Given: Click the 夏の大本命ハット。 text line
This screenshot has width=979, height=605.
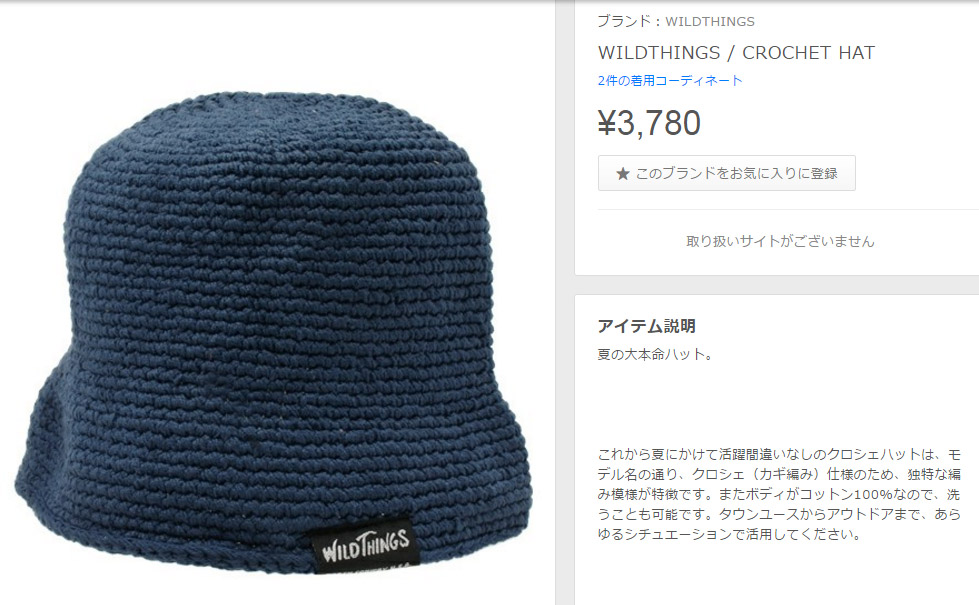Looking at the screenshot, I should [x=655, y=355].
